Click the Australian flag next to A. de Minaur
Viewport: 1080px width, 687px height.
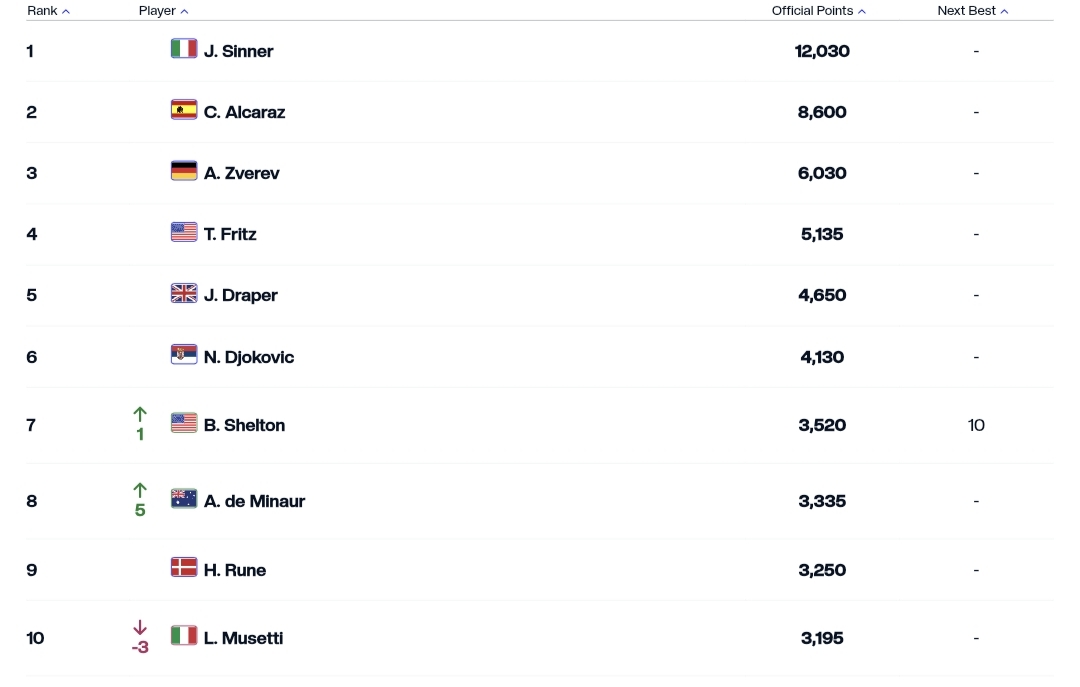(184, 499)
